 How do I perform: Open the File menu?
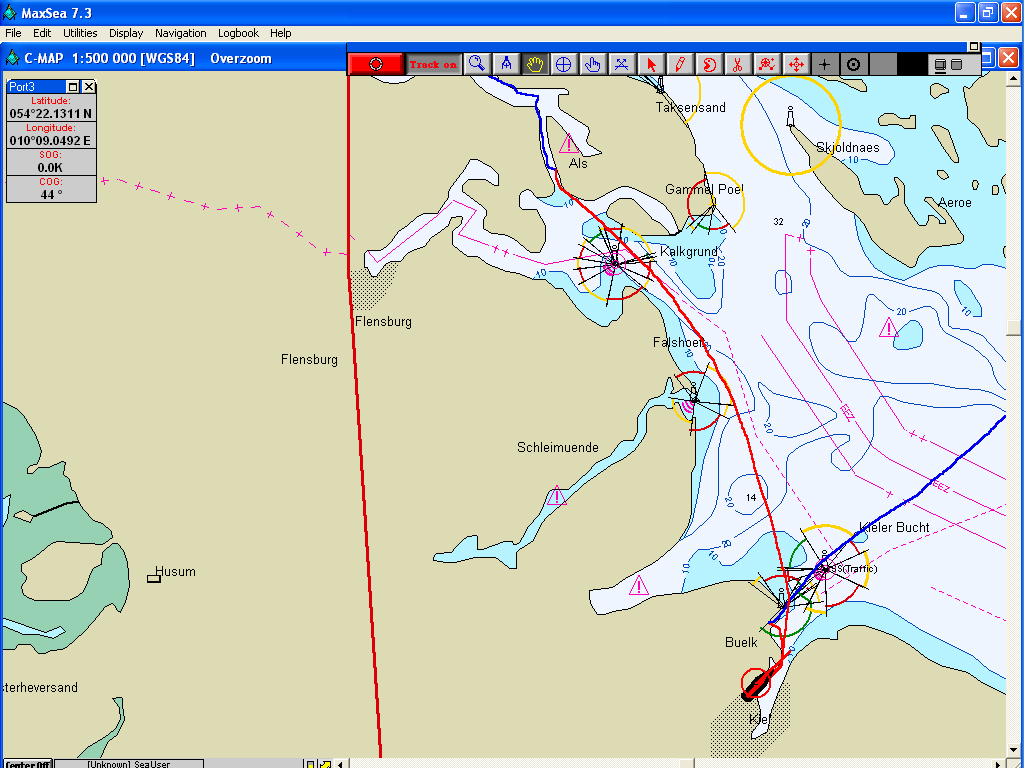click(x=13, y=33)
